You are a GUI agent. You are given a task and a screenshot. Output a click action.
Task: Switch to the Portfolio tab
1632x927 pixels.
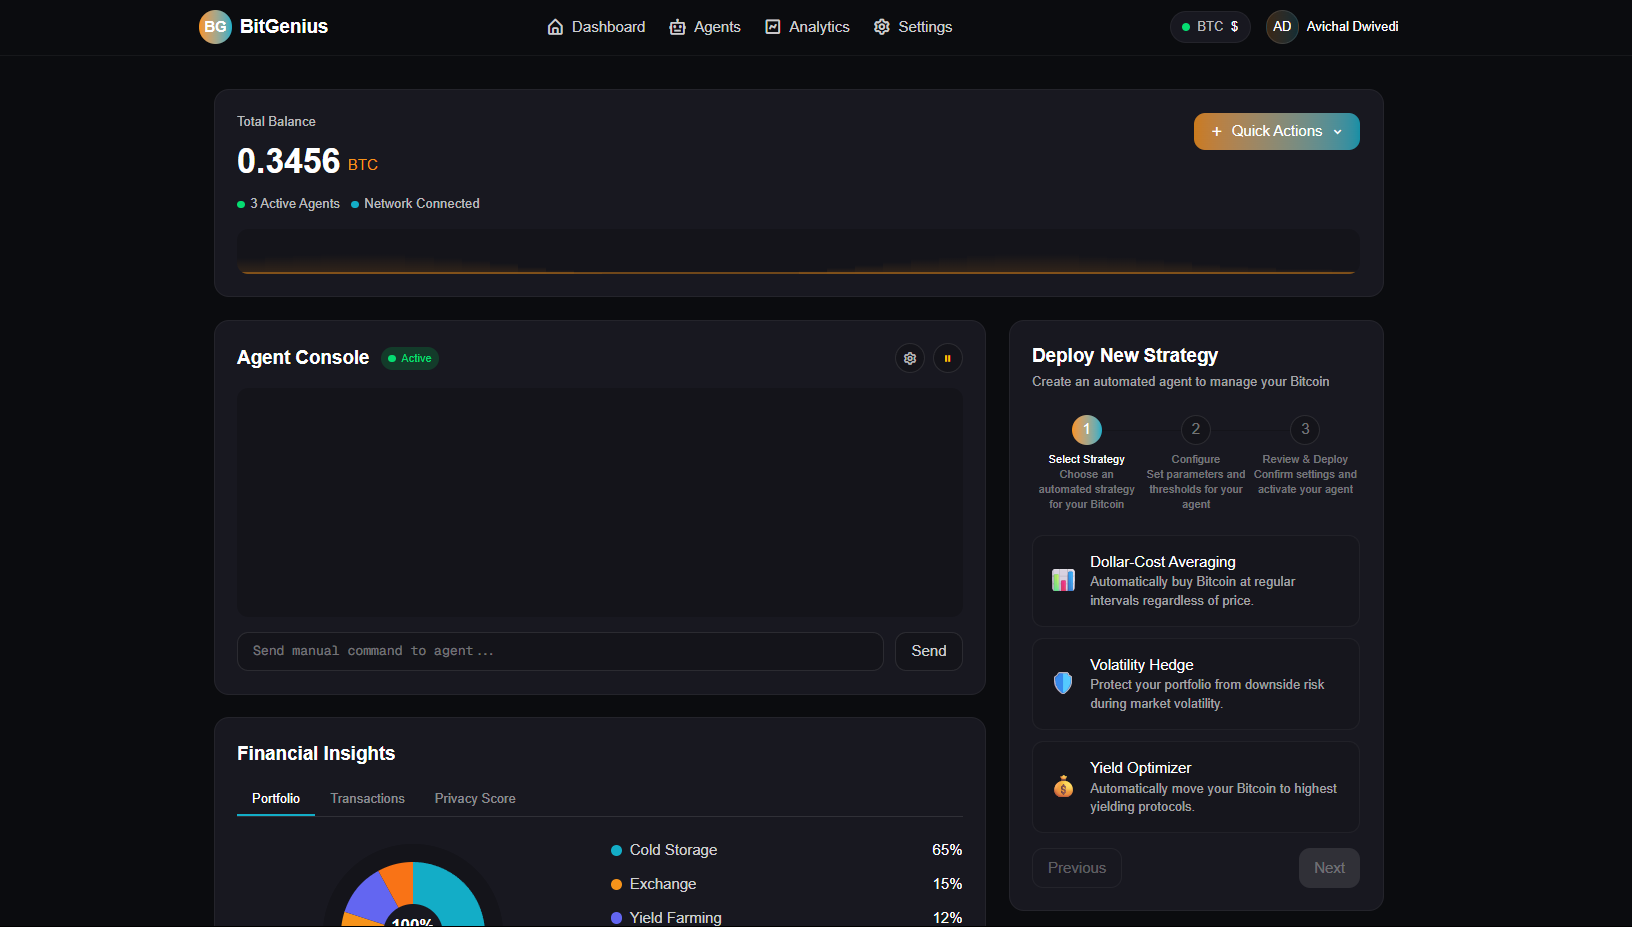tap(276, 798)
